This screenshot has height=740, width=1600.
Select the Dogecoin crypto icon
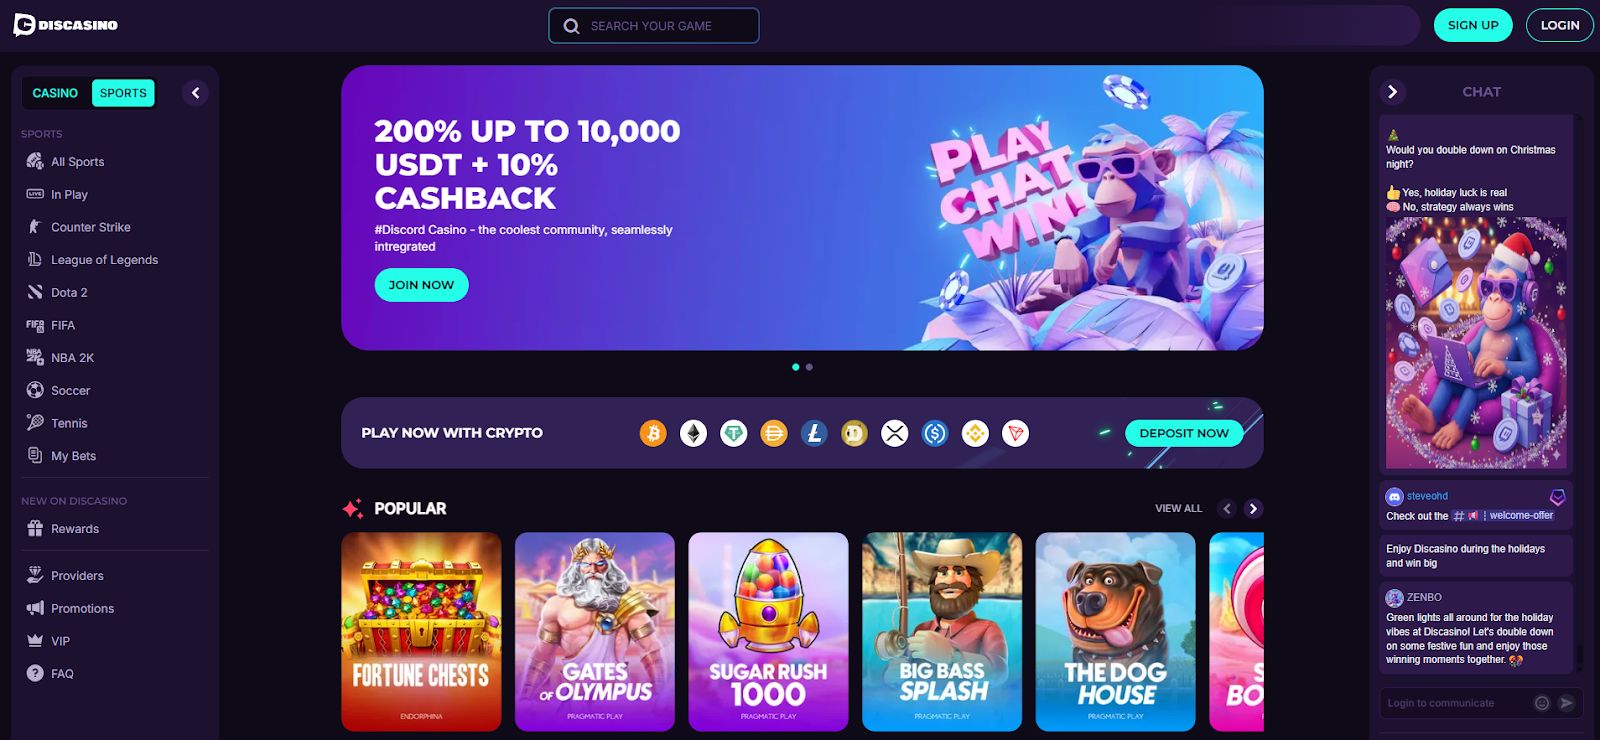(854, 433)
